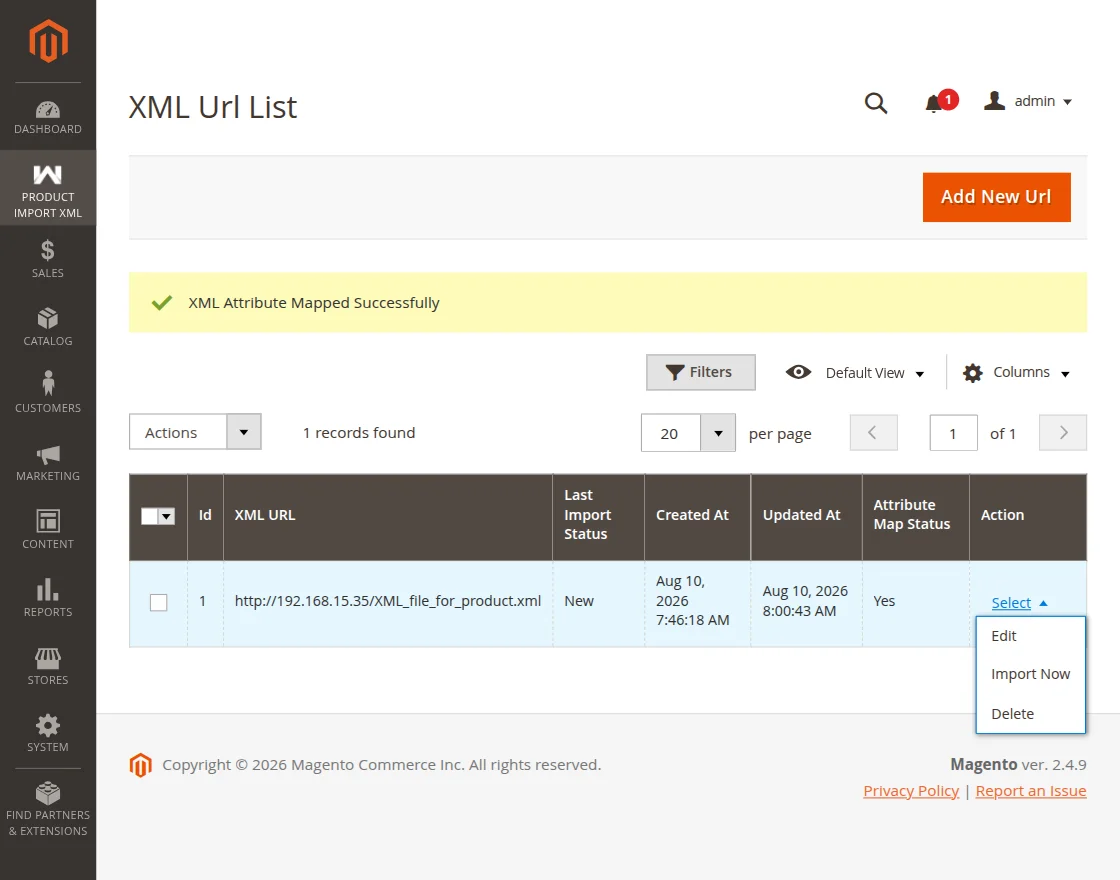Open the System menu

pyautogui.click(x=48, y=734)
